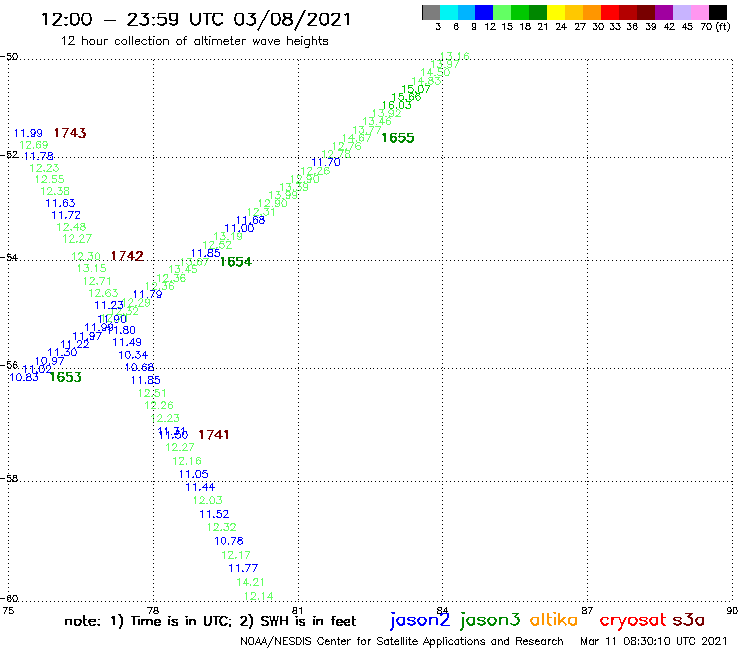Click the jason2 legend label
Image resolution: width=740 pixels, height=650 pixels.
coord(420,620)
